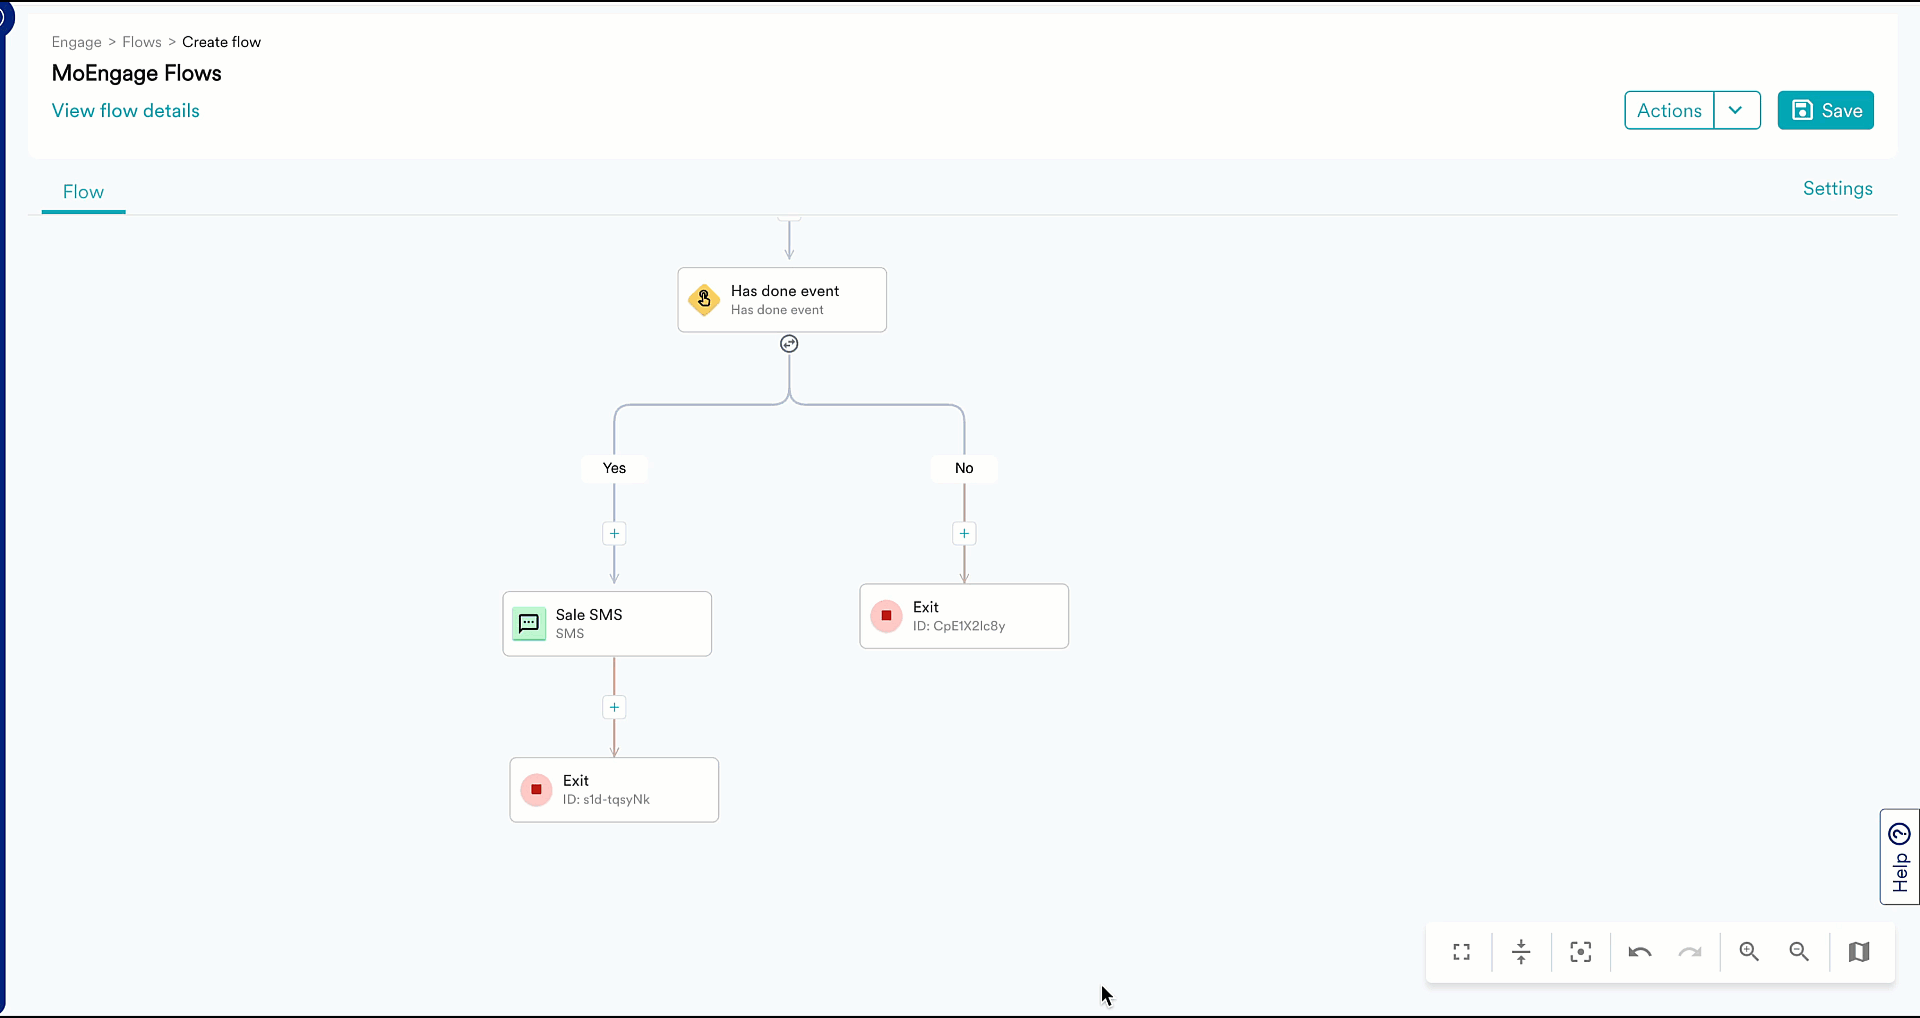Click the vertical align center icon
1920x1018 pixels.
1521,952
